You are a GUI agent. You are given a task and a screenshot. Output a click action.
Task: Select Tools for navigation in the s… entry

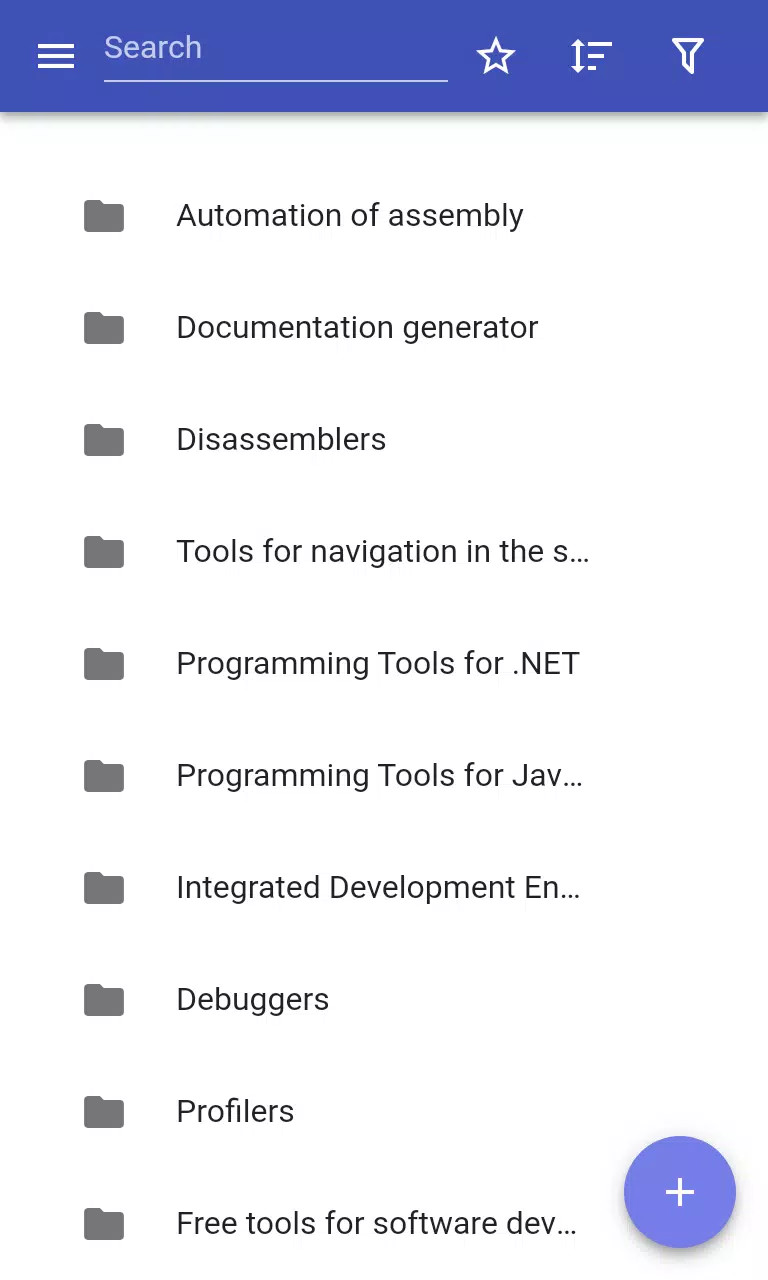coord(384,552)
